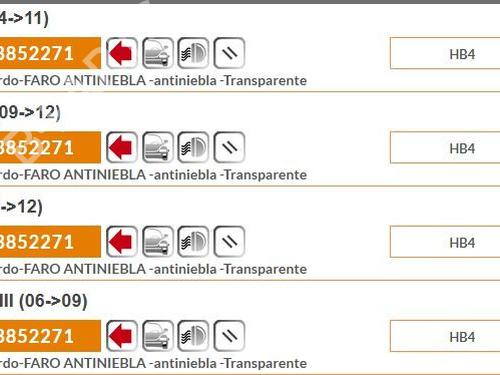Click car front icon in III (06->09) row

(158, 336)
